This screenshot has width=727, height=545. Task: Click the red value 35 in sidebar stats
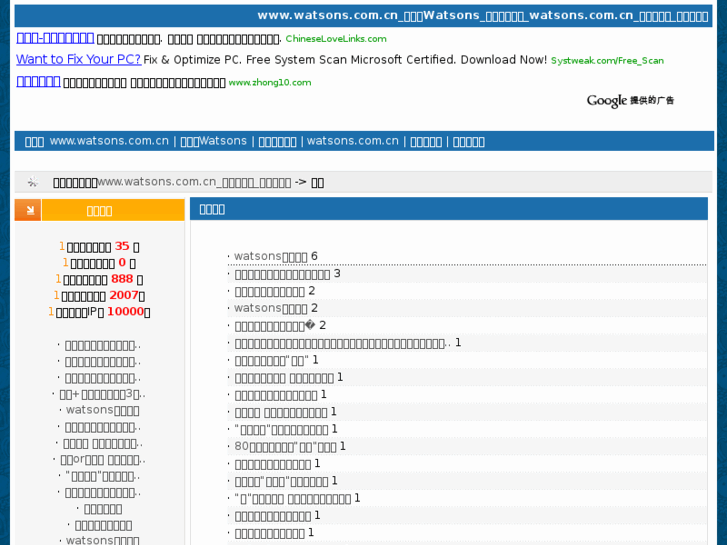[x=122, y=246]
